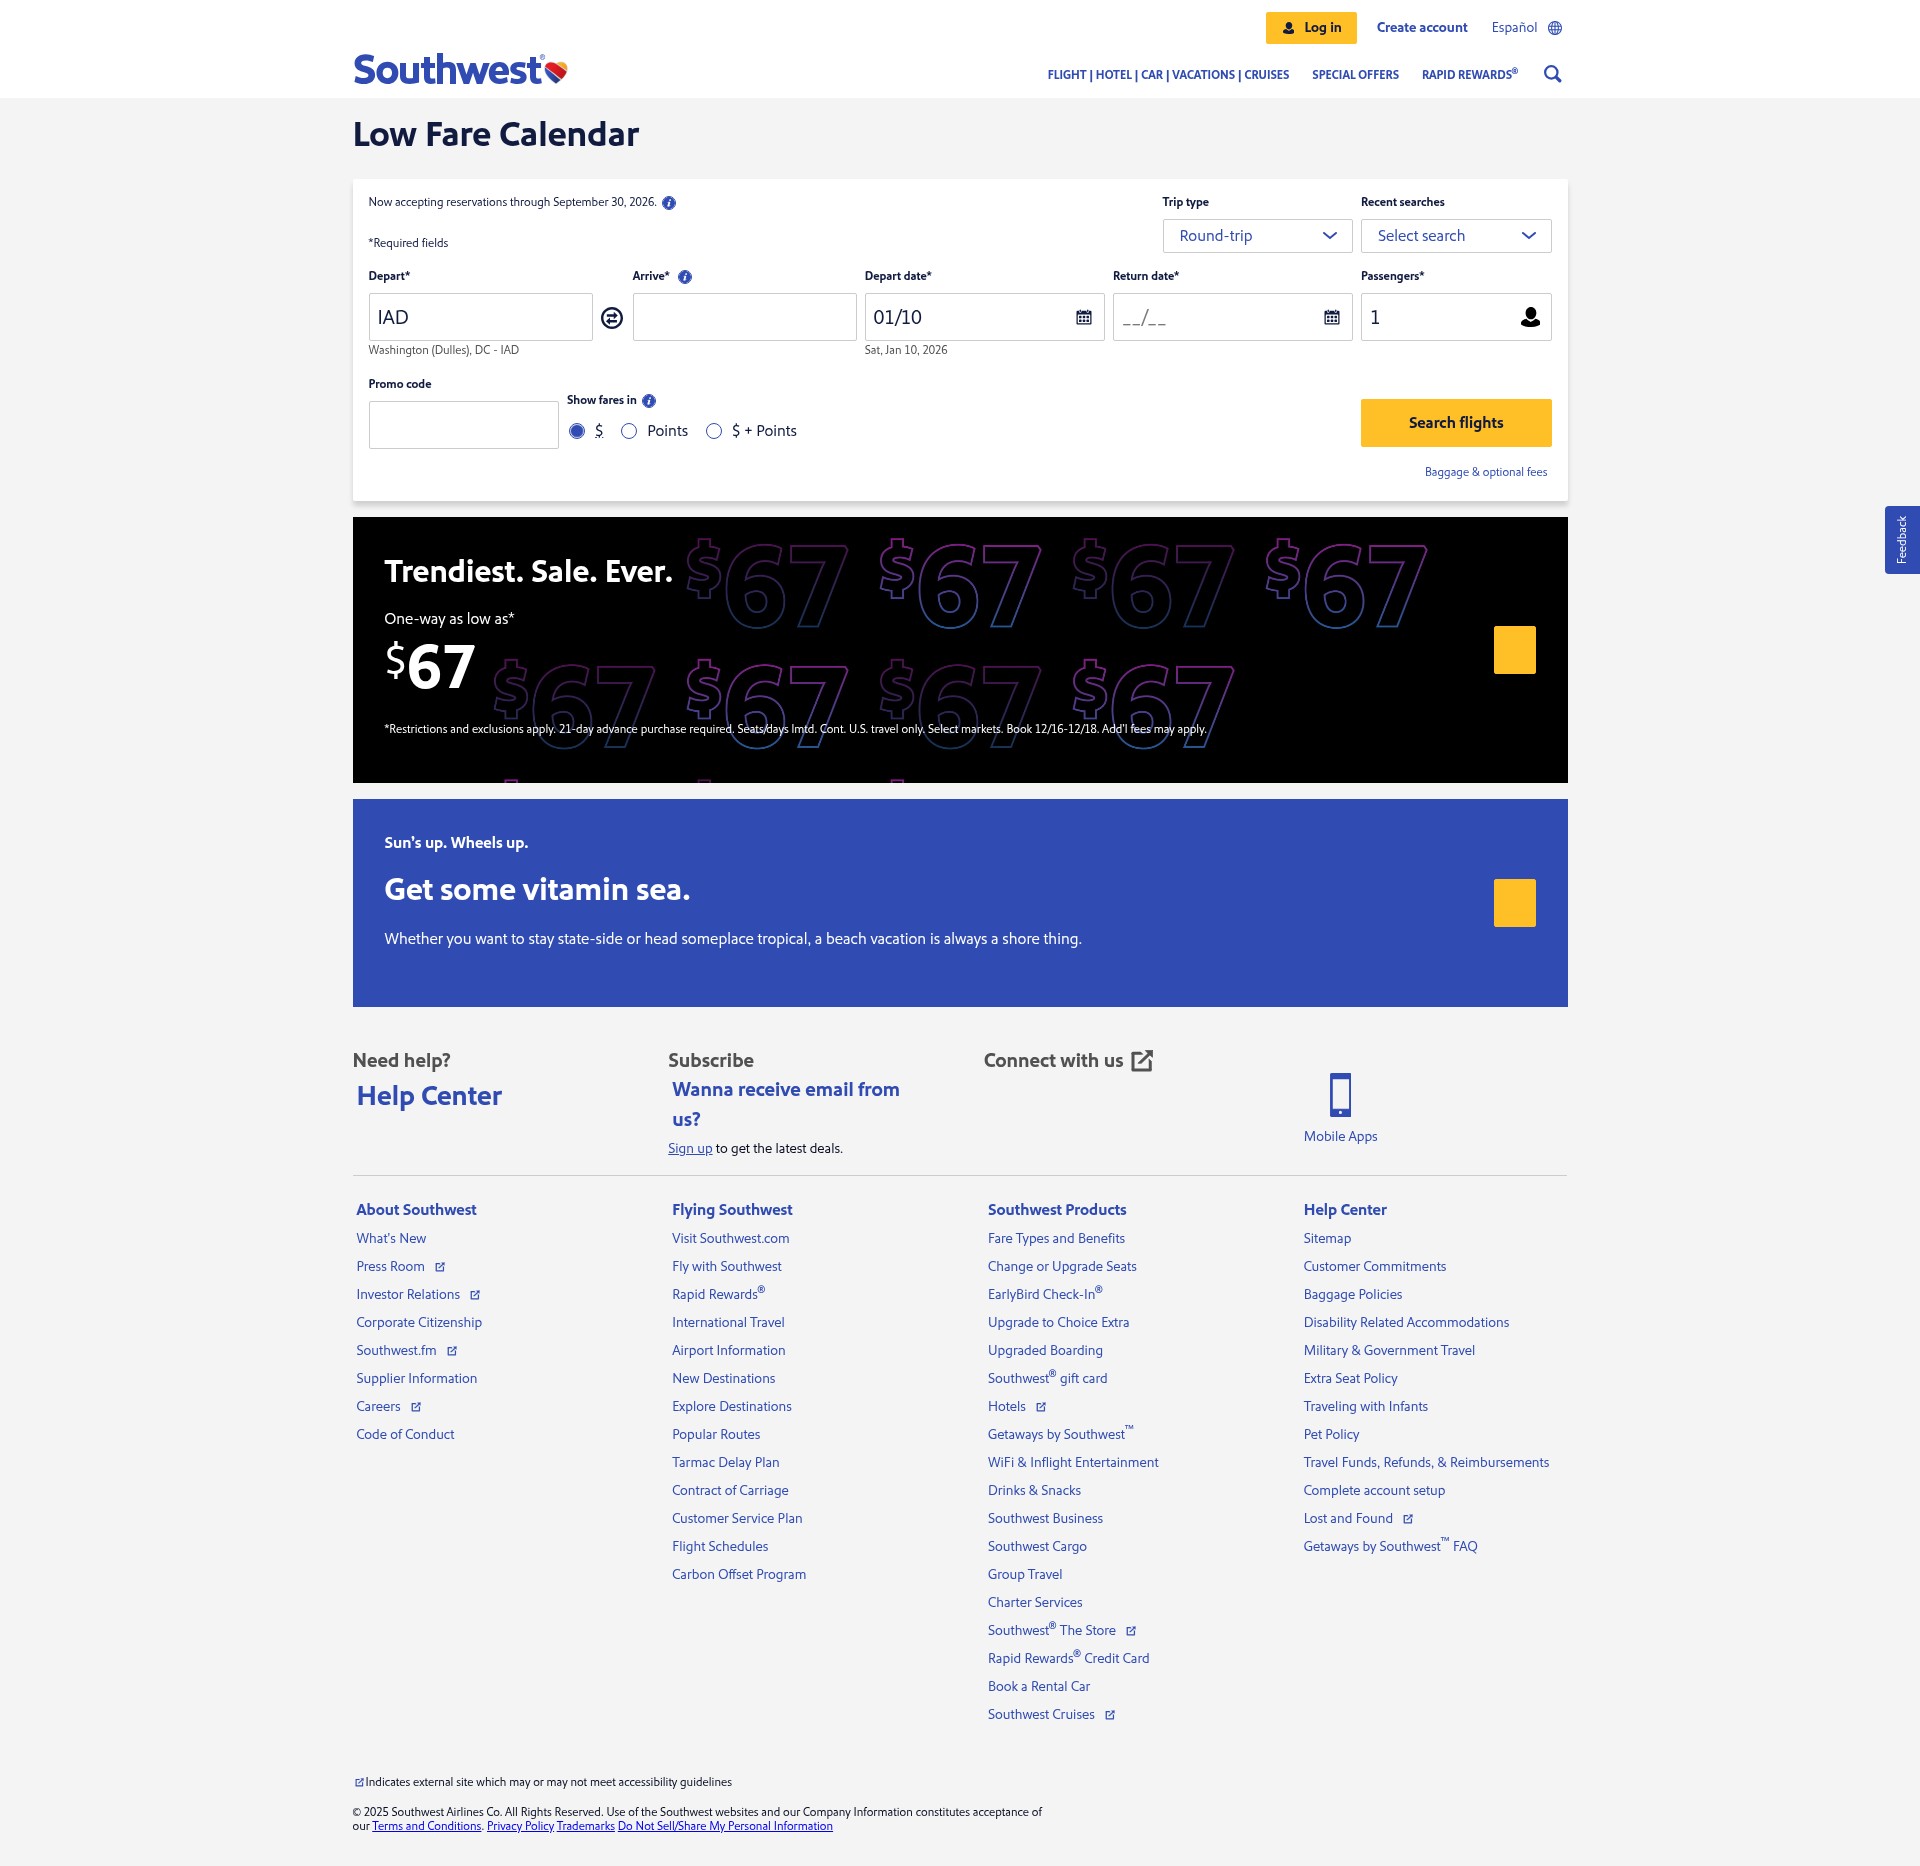Open Airport Information footer link
This screenshot has width=1920, height=1866.
(728, 1351)
